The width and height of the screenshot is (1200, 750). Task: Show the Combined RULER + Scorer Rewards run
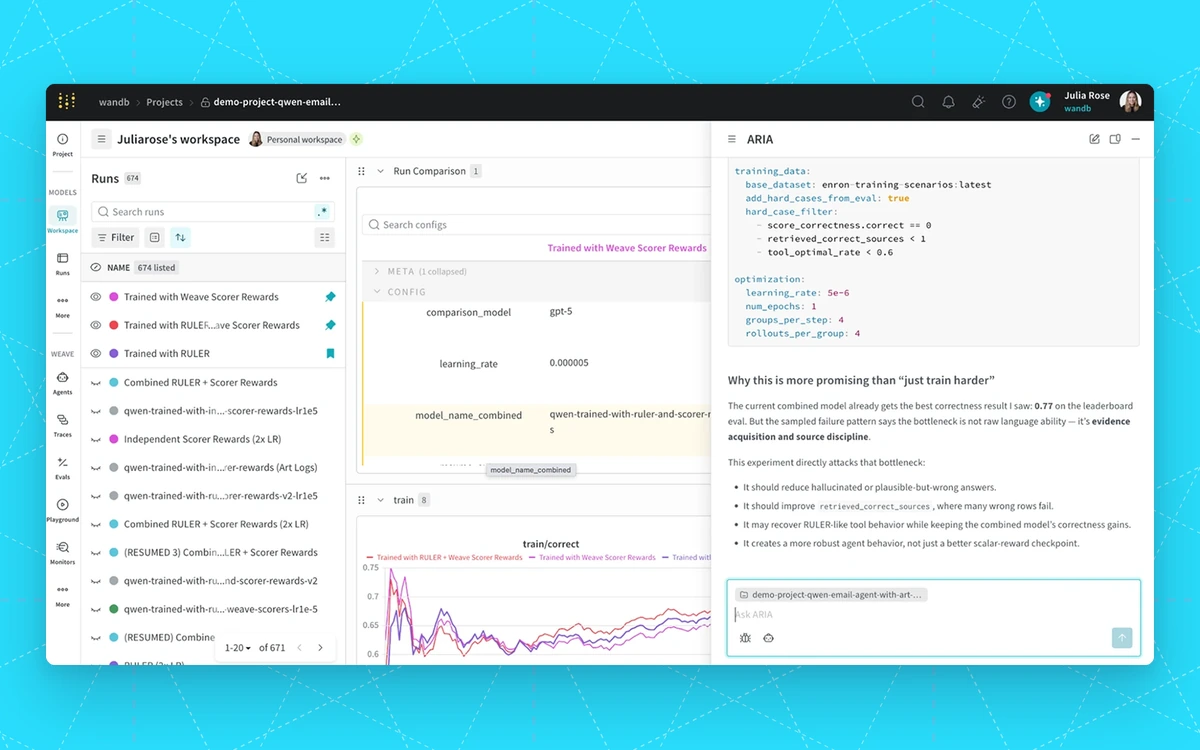(x=96, y=382)
